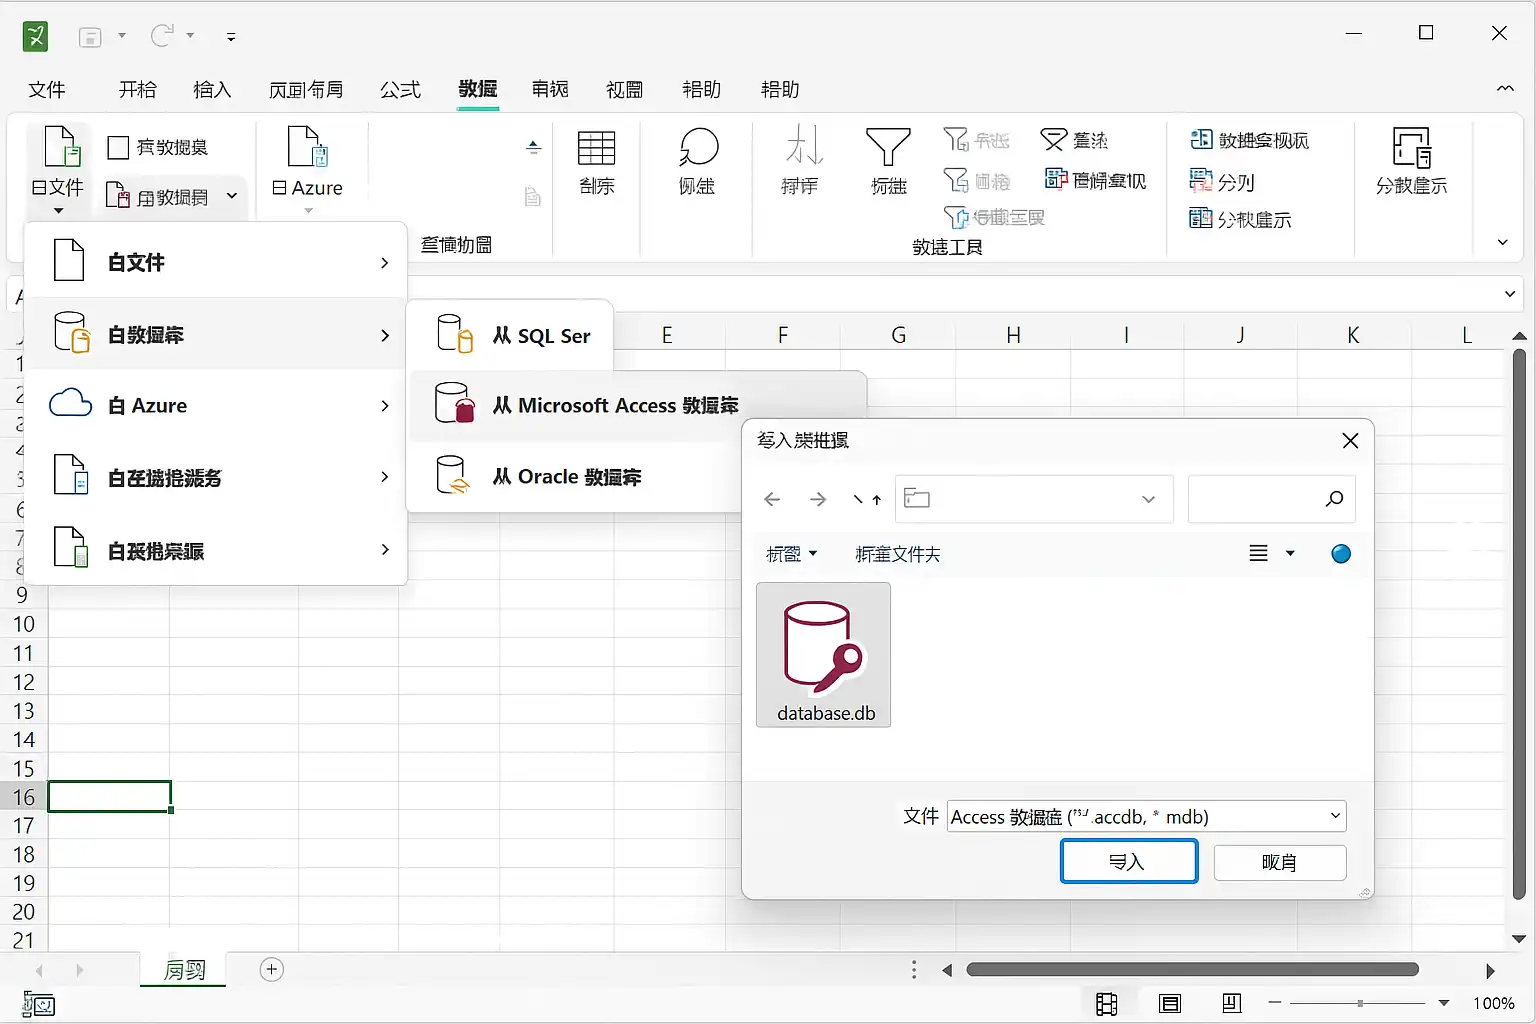This screenshot has width=1536, height=1024.
Task: Click the search magnifier in the import dialog
Action: click(x=1334, y=499)
